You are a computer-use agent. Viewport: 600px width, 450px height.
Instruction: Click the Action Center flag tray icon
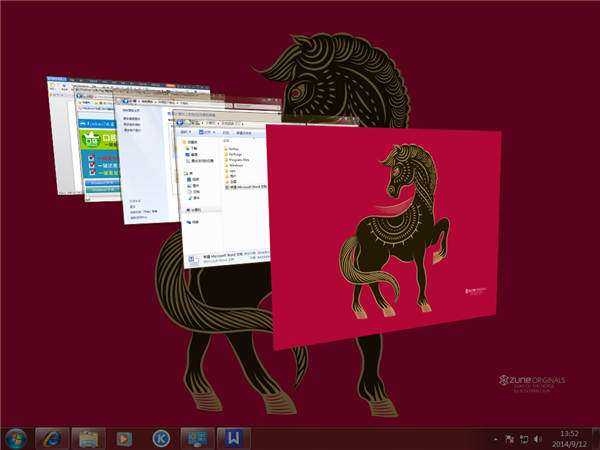(x=509, y=438)
